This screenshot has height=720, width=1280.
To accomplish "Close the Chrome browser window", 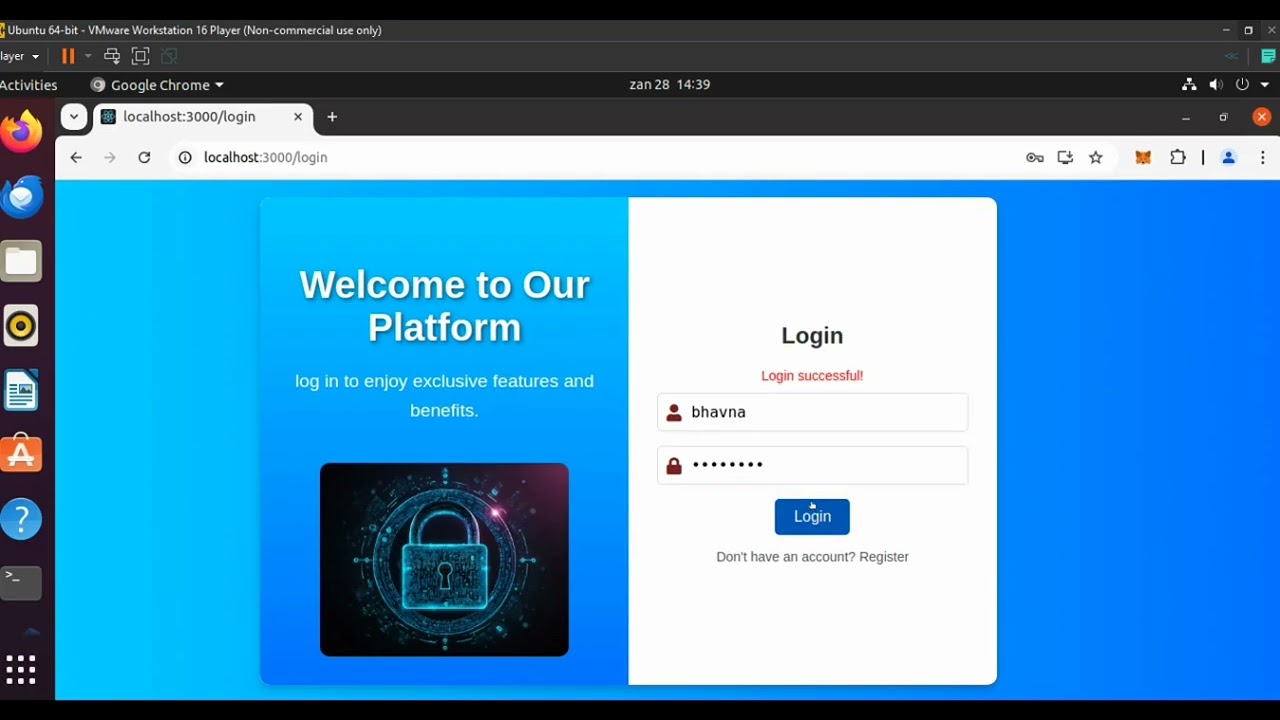I will coord(1261,117).
